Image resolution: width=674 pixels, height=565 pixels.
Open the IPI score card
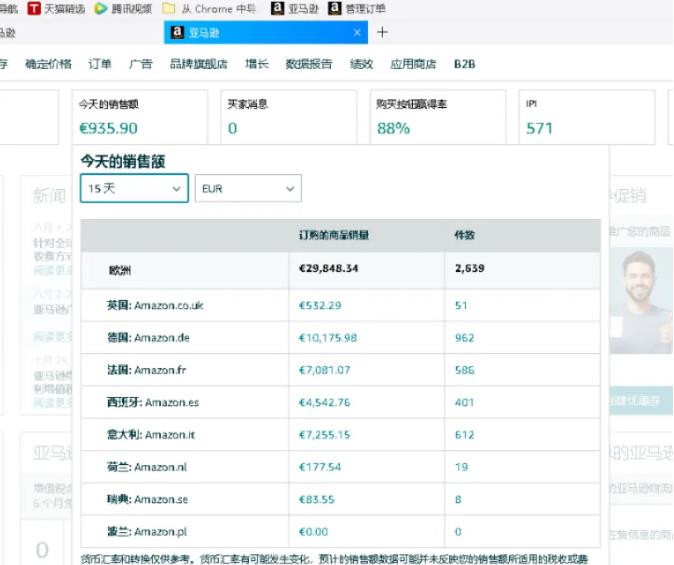point(587,117)
